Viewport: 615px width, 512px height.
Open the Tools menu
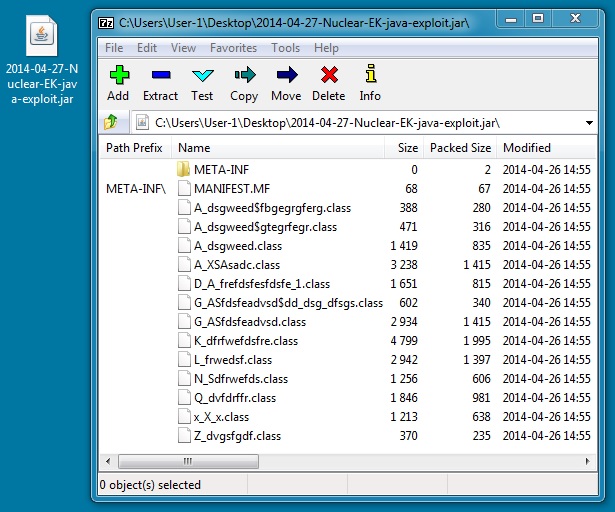[x=285, y=48]
